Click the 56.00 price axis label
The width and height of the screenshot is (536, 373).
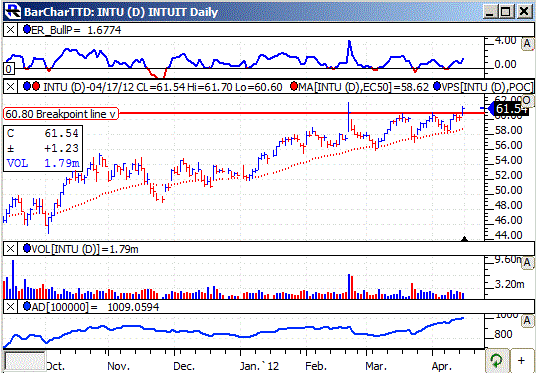(x=508, y=146)
